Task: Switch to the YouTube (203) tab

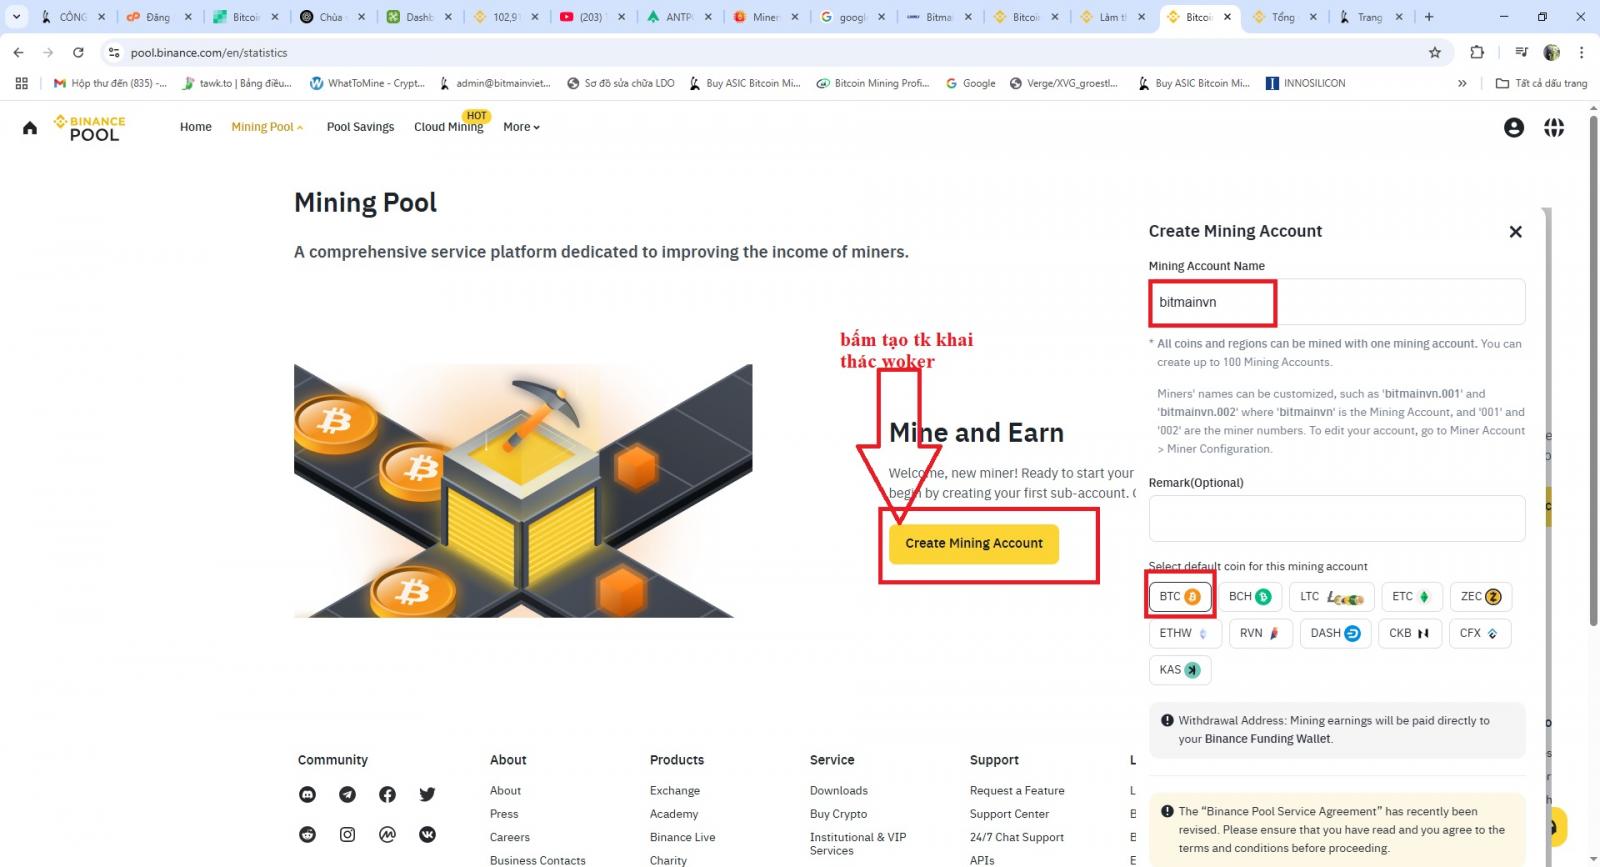Action: click(593, 17)
